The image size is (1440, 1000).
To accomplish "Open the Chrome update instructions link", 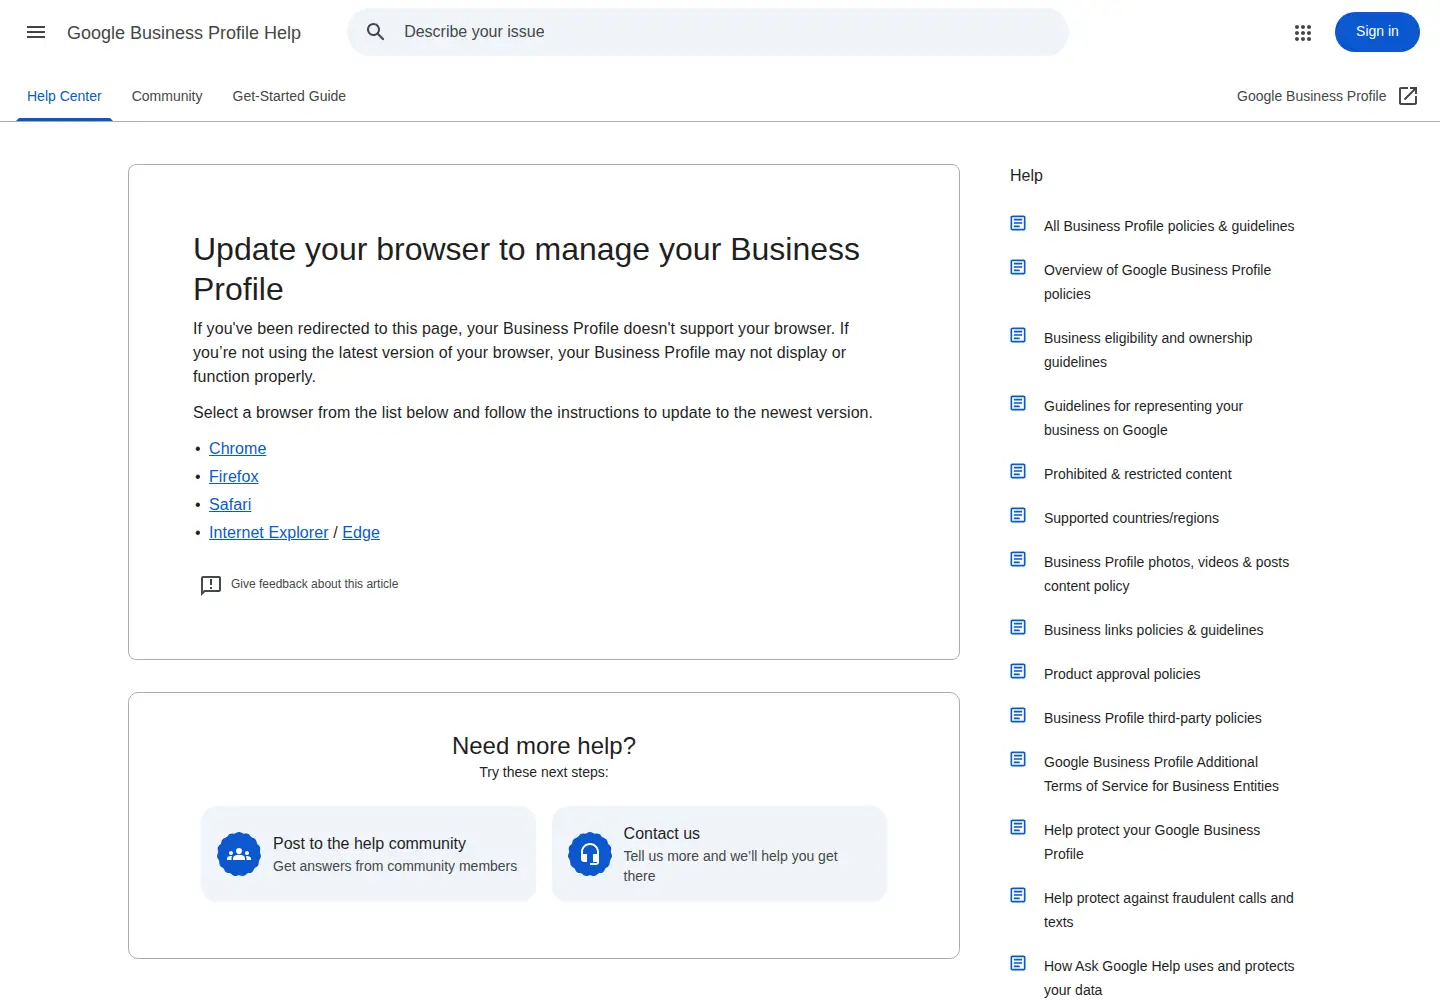I will (x=237, y=448).
